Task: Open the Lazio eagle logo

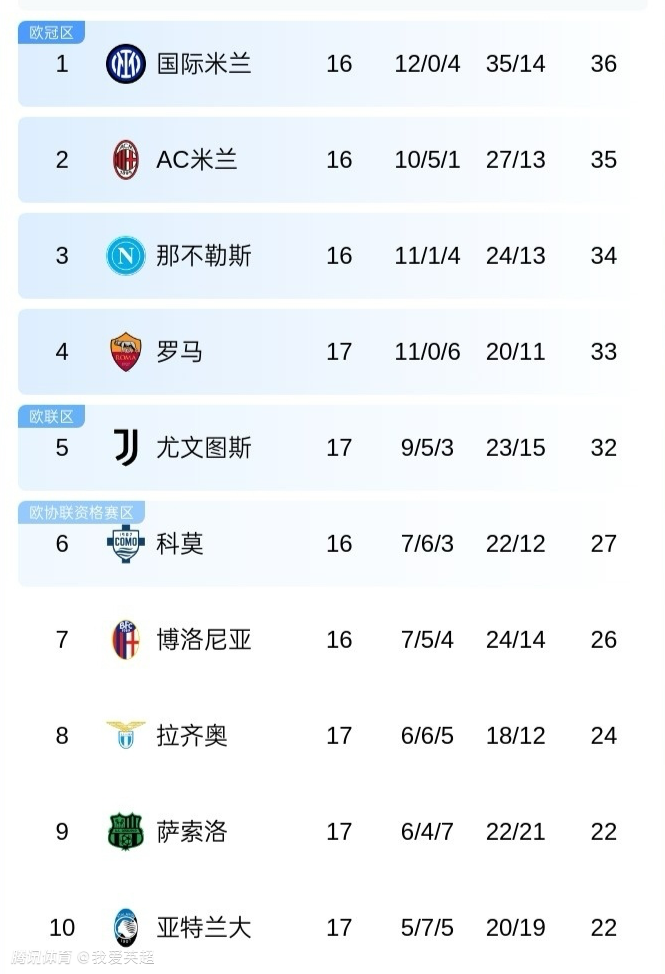Action: coord(126,736)
